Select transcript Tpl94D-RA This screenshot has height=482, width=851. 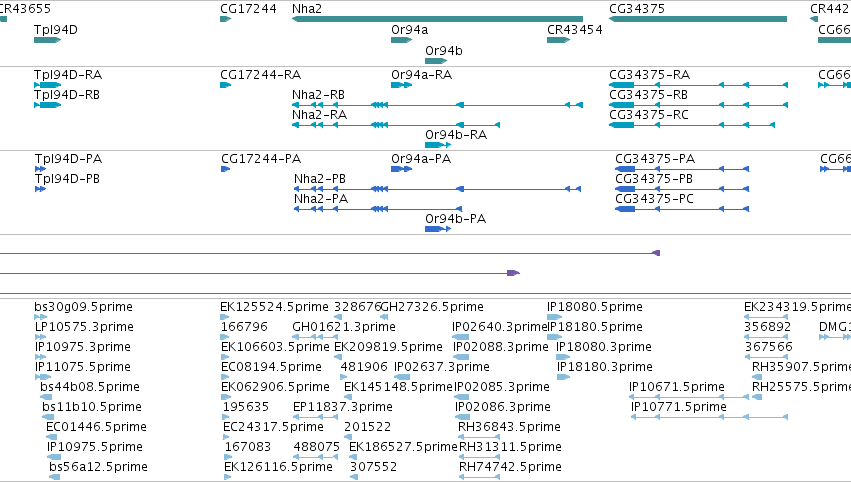[68, 75]
